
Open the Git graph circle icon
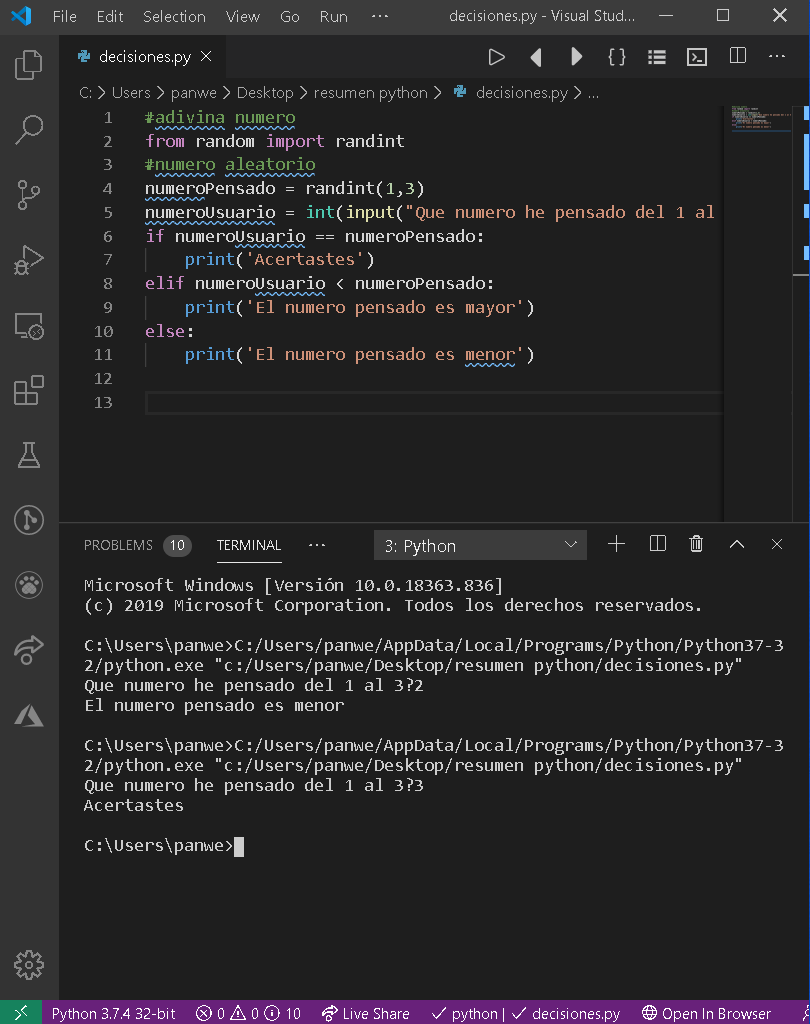29,520
